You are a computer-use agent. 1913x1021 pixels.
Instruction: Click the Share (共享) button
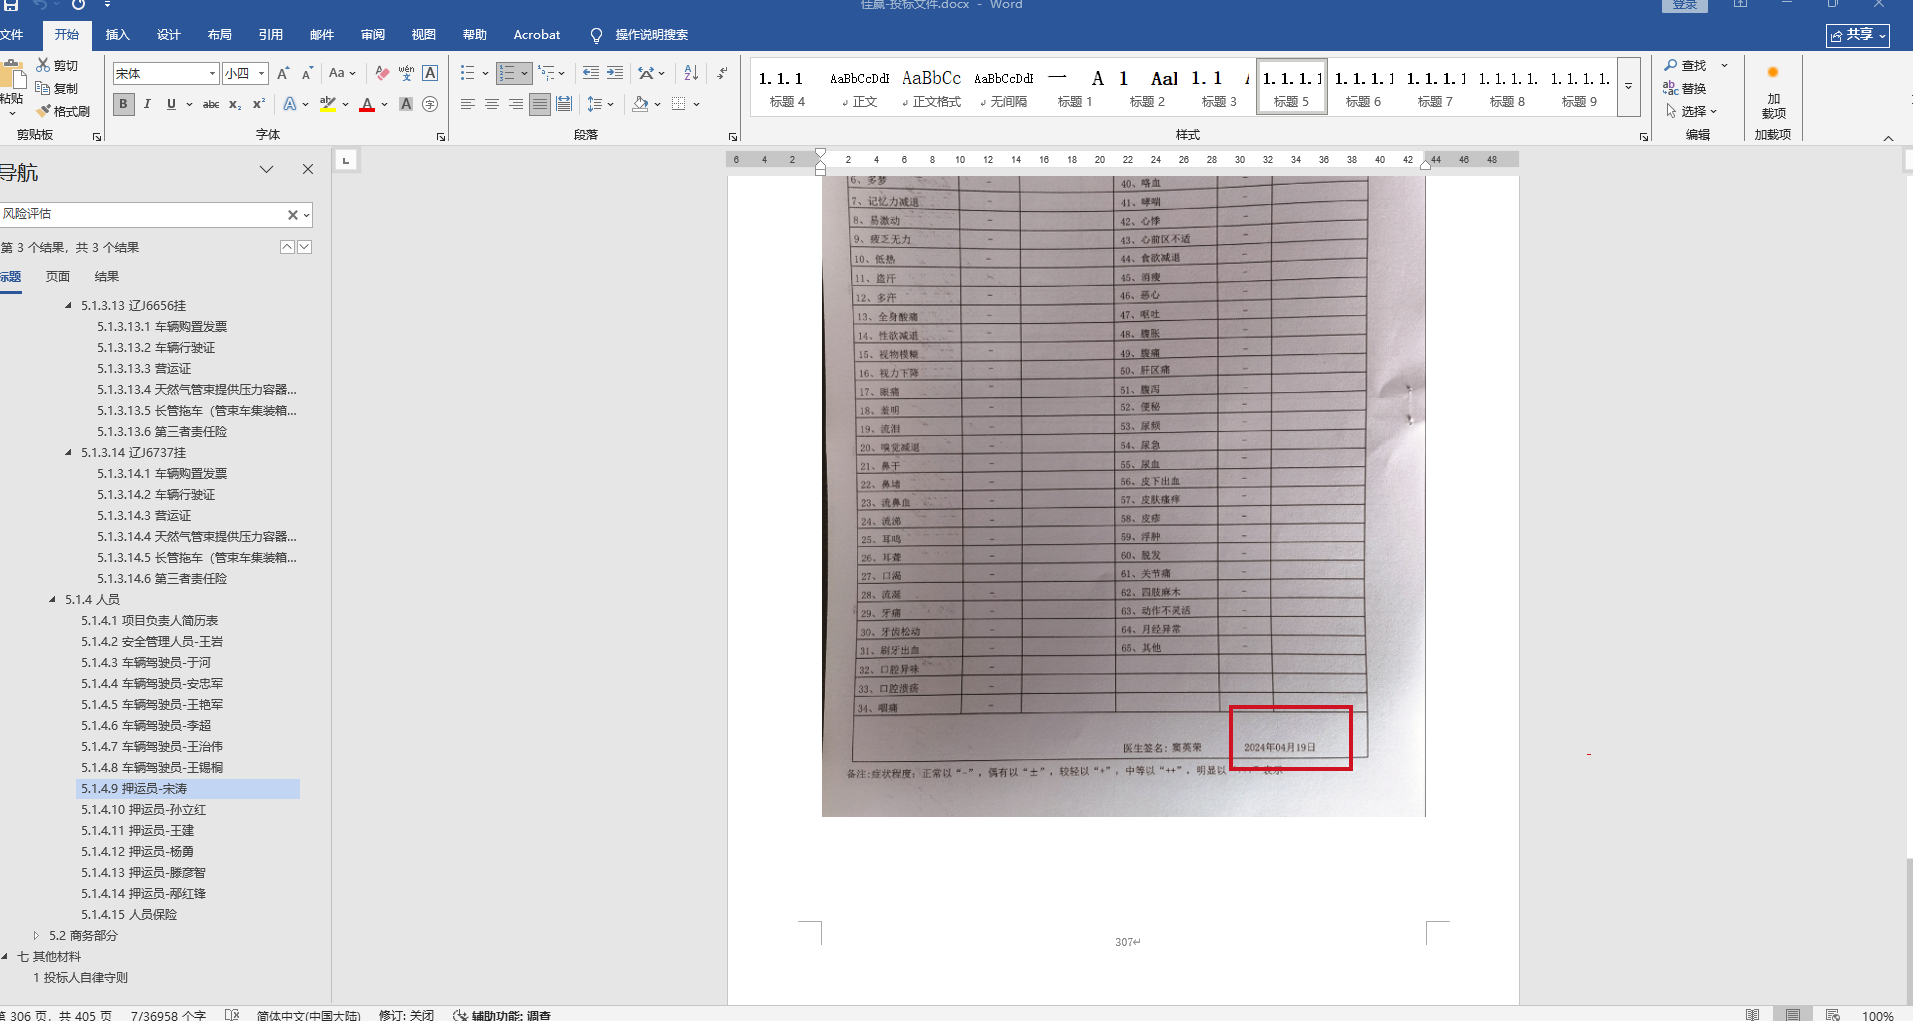click(1858, 35)
